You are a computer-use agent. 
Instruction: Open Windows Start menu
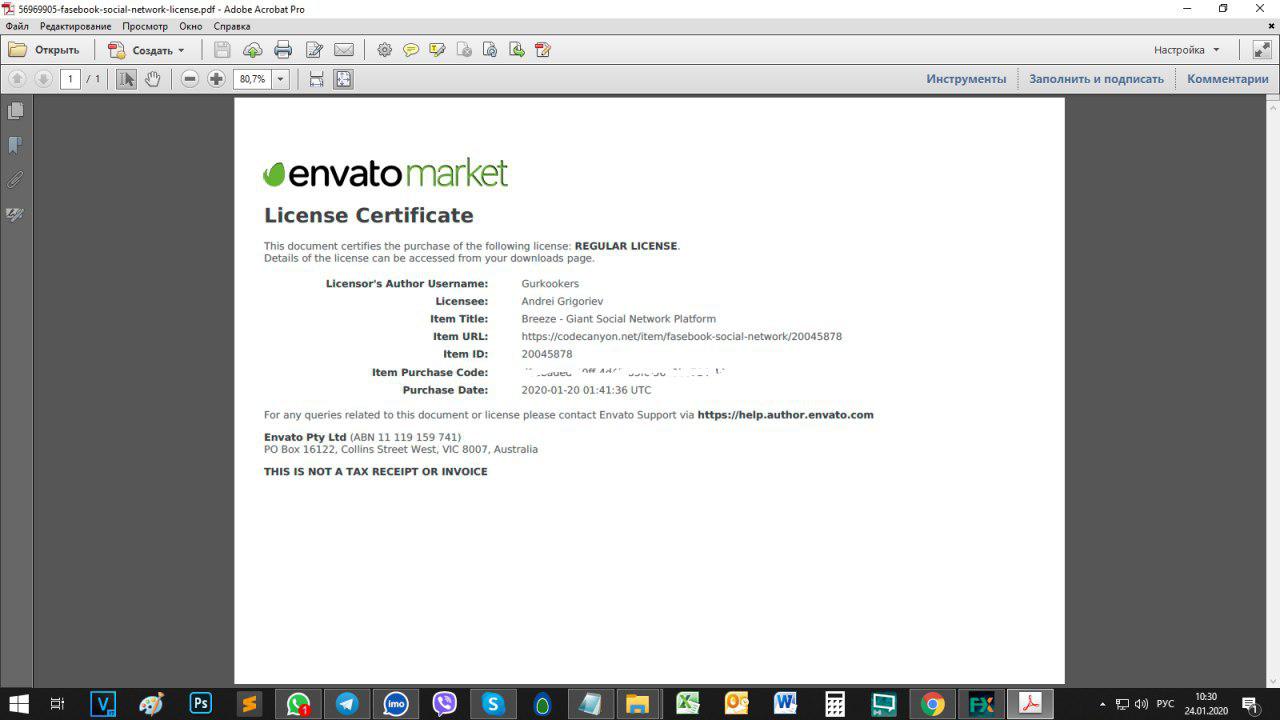pos(18,704)
